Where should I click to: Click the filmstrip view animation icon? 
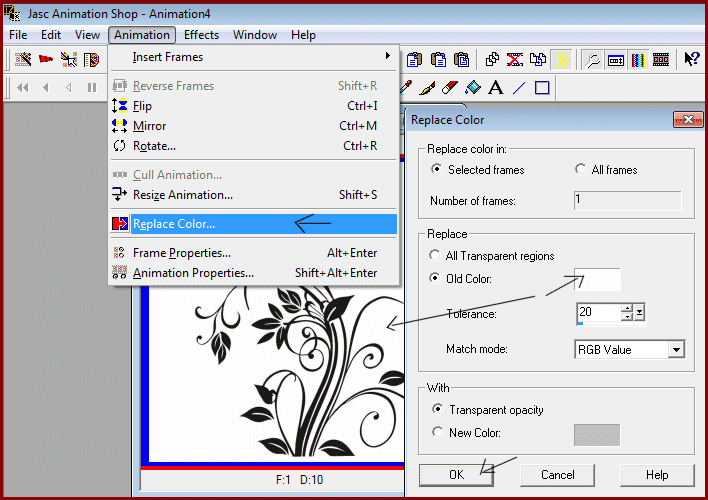tap(661, 59)
